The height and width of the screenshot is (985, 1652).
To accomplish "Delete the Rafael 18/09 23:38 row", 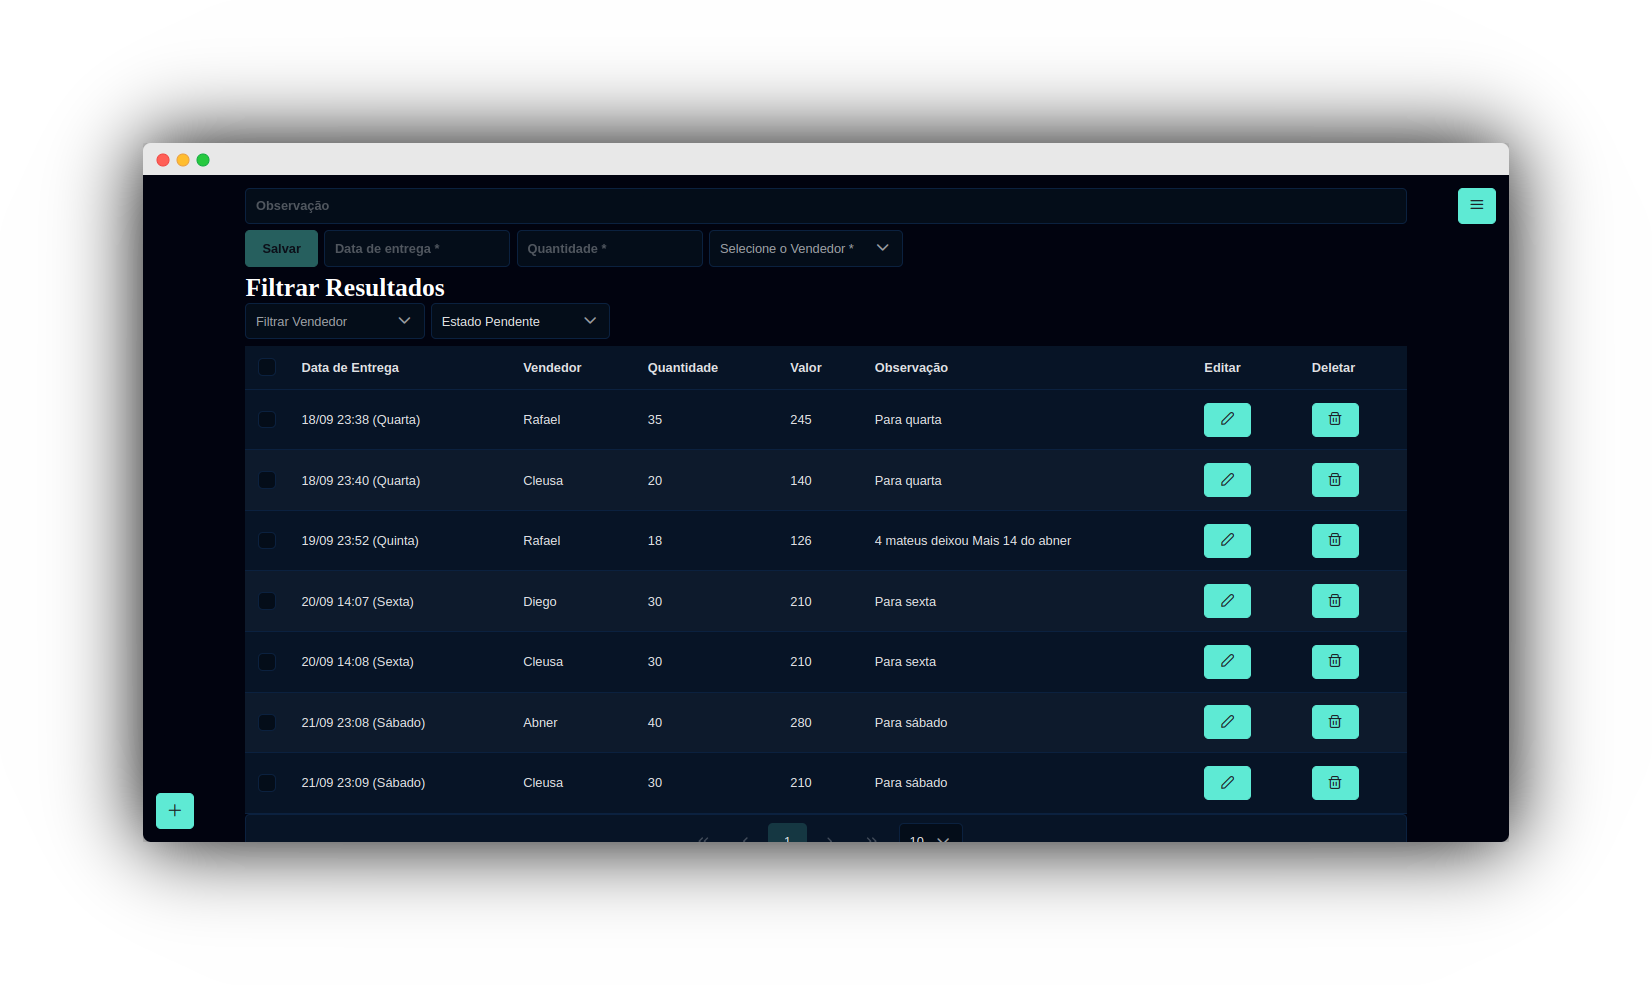I will [1335, 420].
